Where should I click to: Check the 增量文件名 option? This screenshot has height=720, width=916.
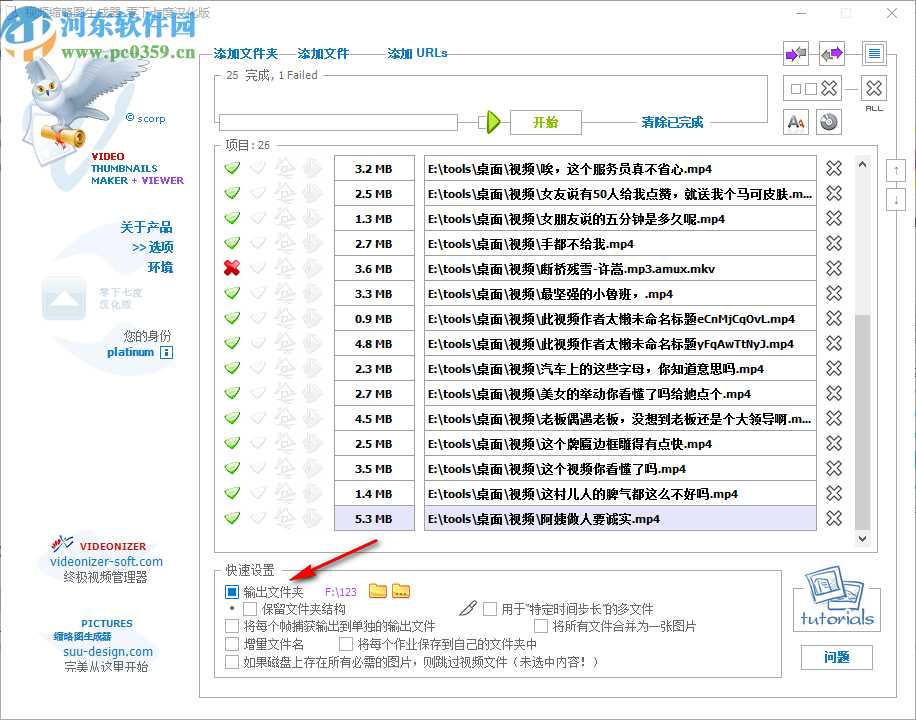(x=232, y=643)
